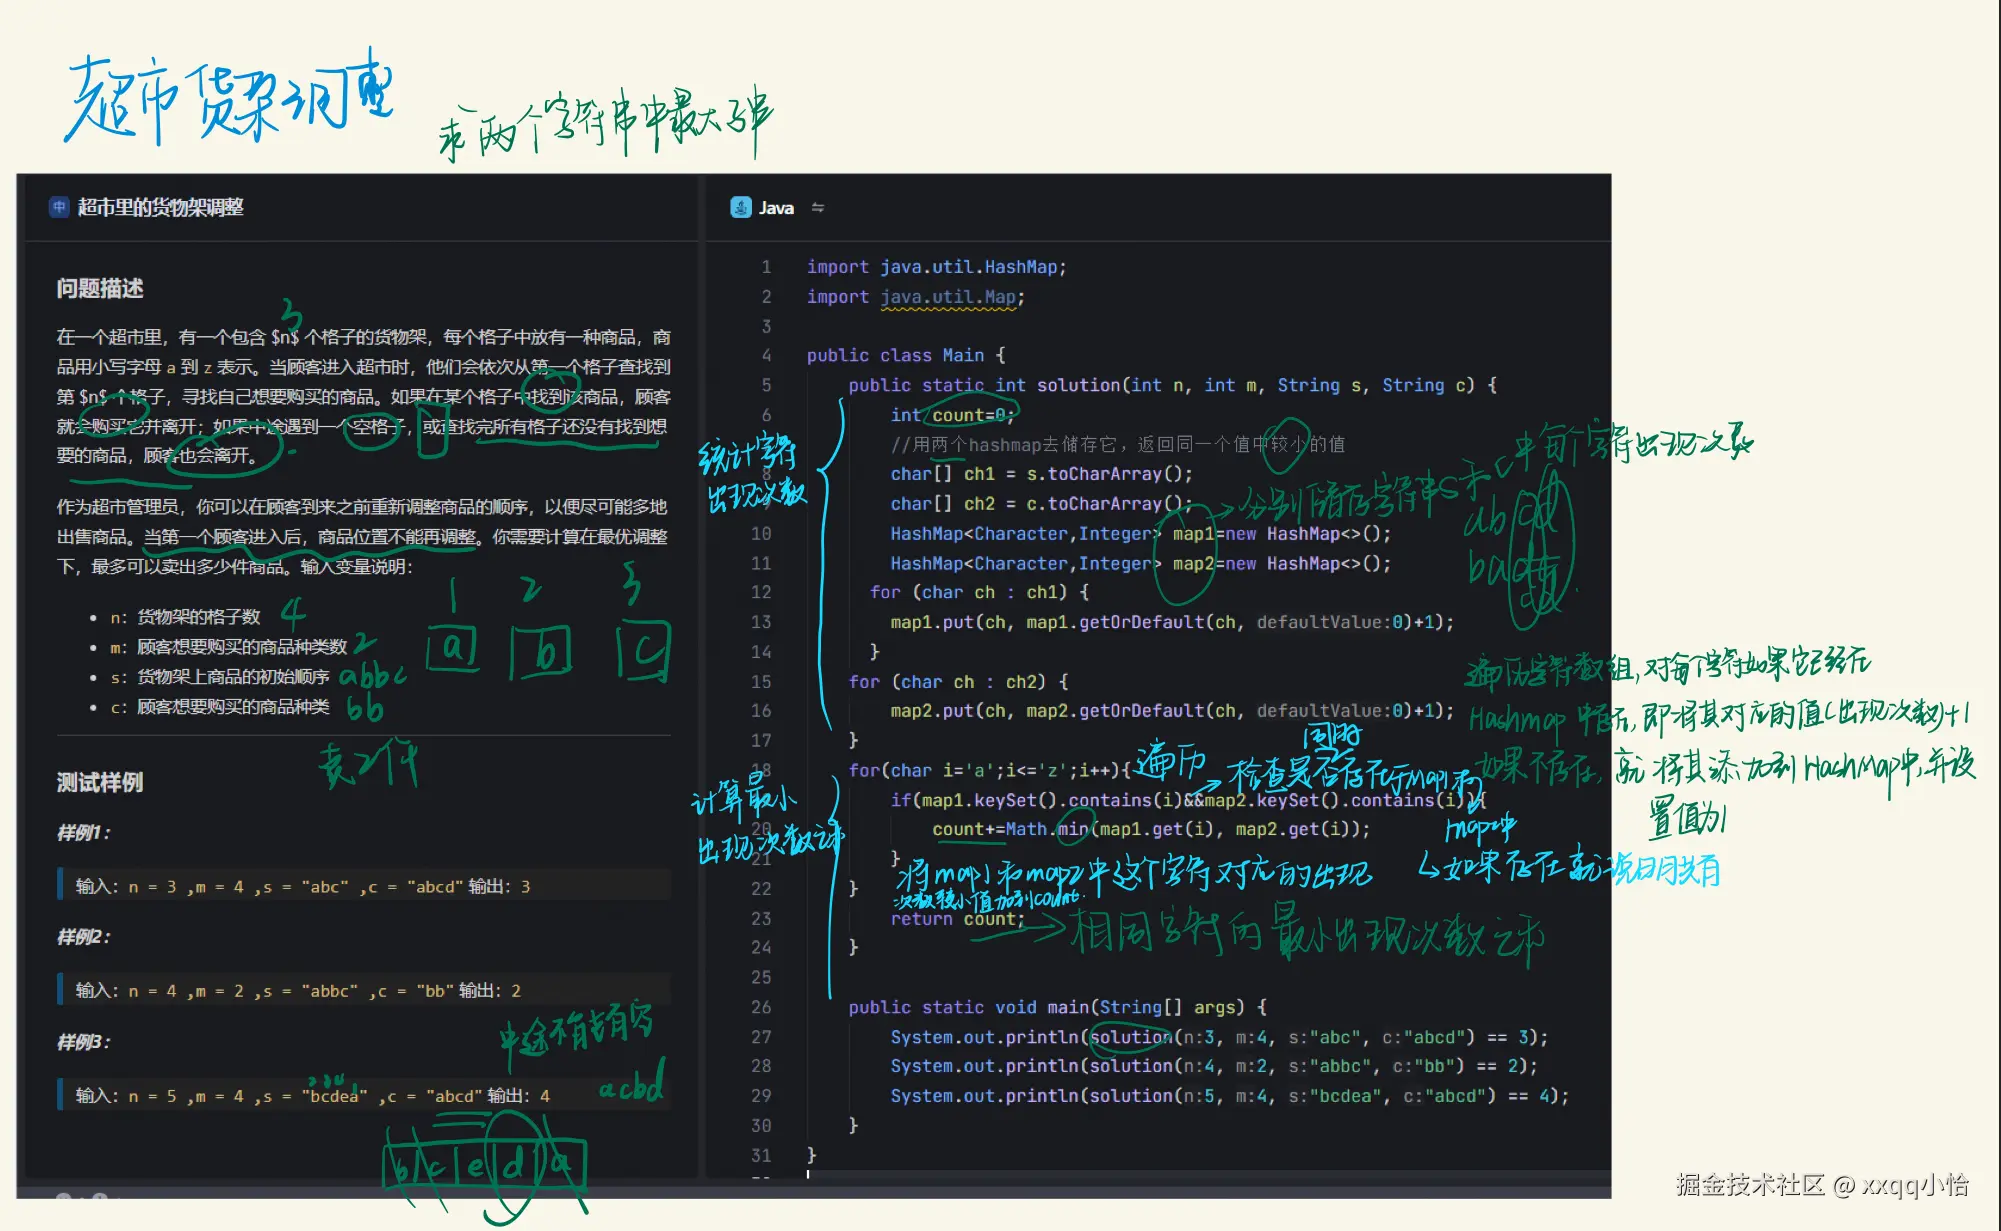Place cursor on import java.util.HashMap line

point(936,267)
